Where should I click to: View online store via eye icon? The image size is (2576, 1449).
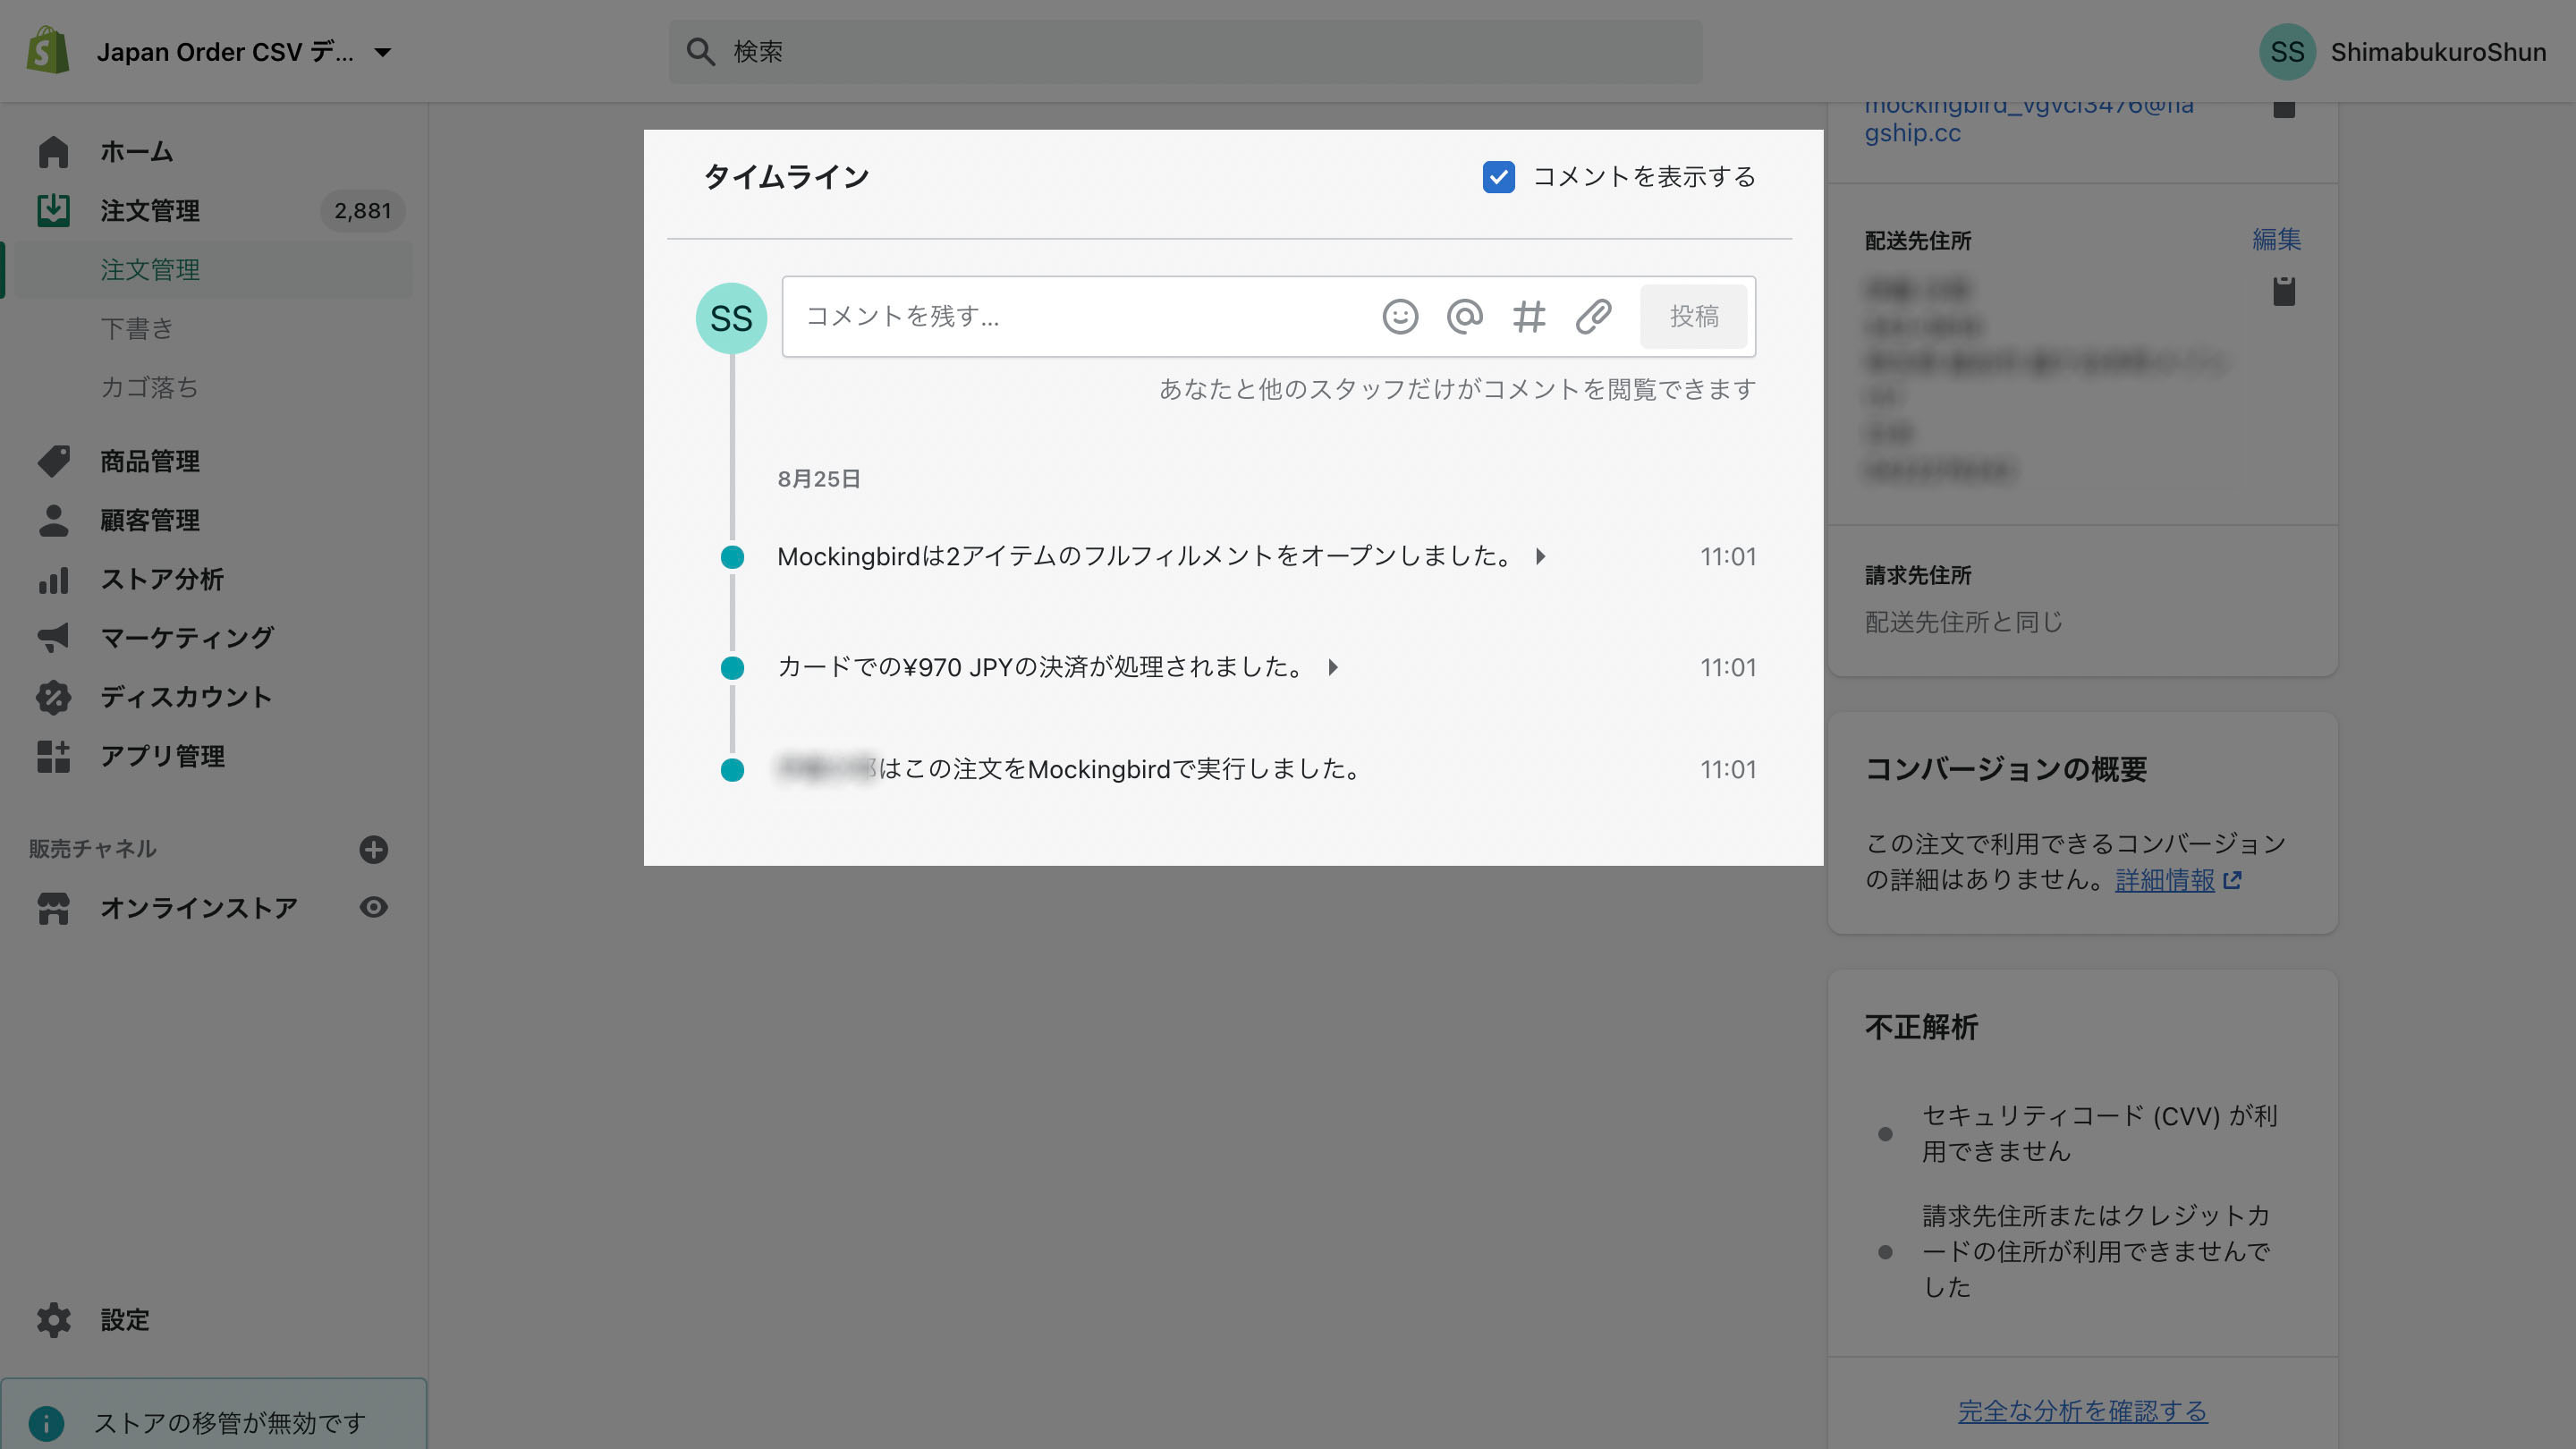click(x=373, y=907)
